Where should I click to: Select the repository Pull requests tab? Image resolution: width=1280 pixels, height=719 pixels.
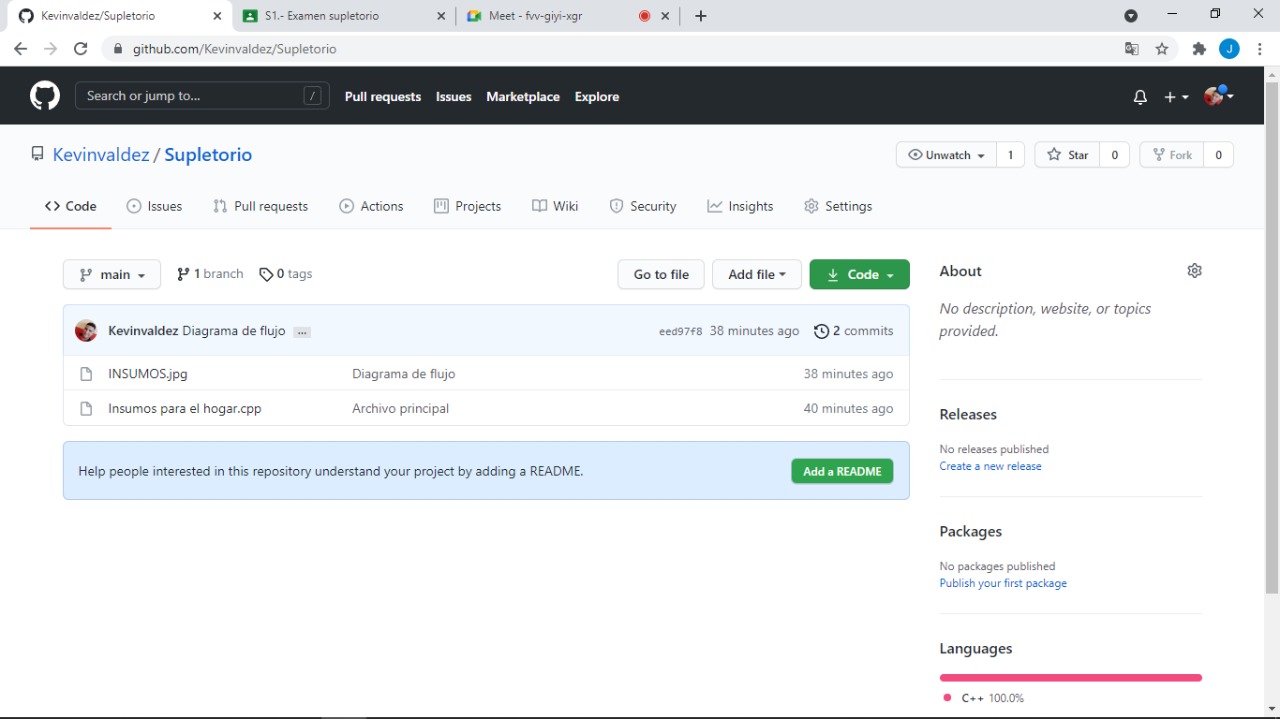[260, 206]
